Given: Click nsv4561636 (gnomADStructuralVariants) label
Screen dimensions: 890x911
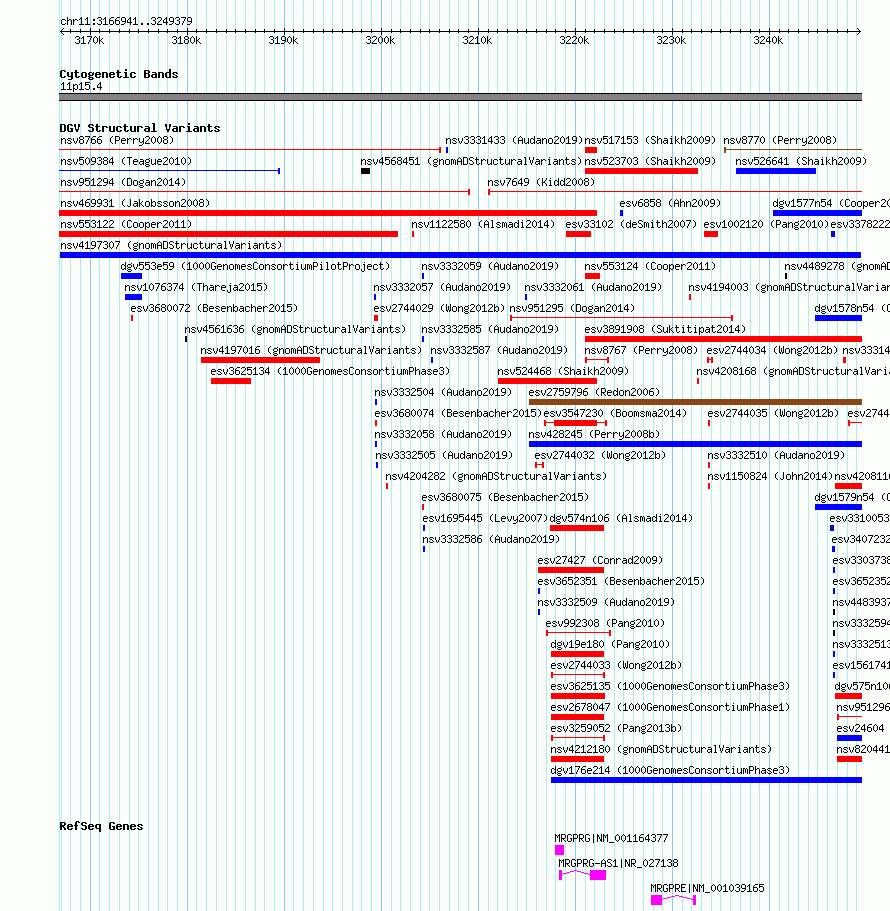Looking at the screenshot, I should pos(295,329).
